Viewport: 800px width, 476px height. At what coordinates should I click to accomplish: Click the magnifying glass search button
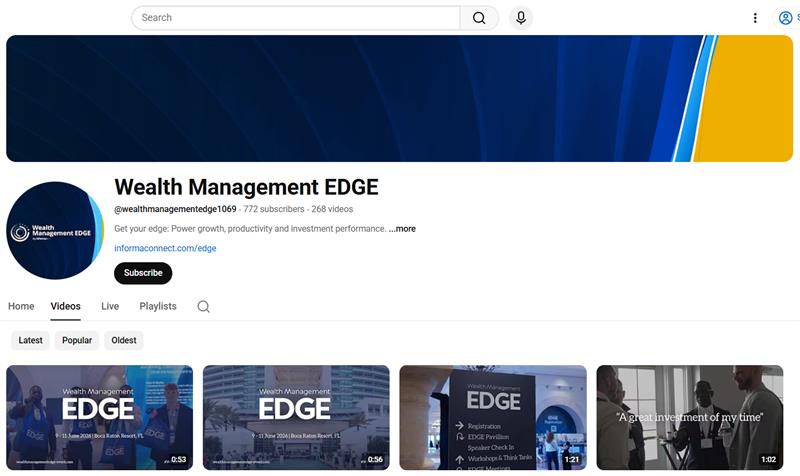(479, 18)
